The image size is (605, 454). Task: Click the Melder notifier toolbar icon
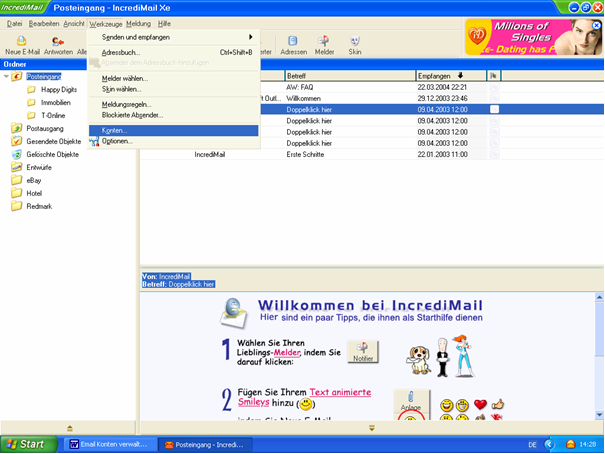(324, 41)
